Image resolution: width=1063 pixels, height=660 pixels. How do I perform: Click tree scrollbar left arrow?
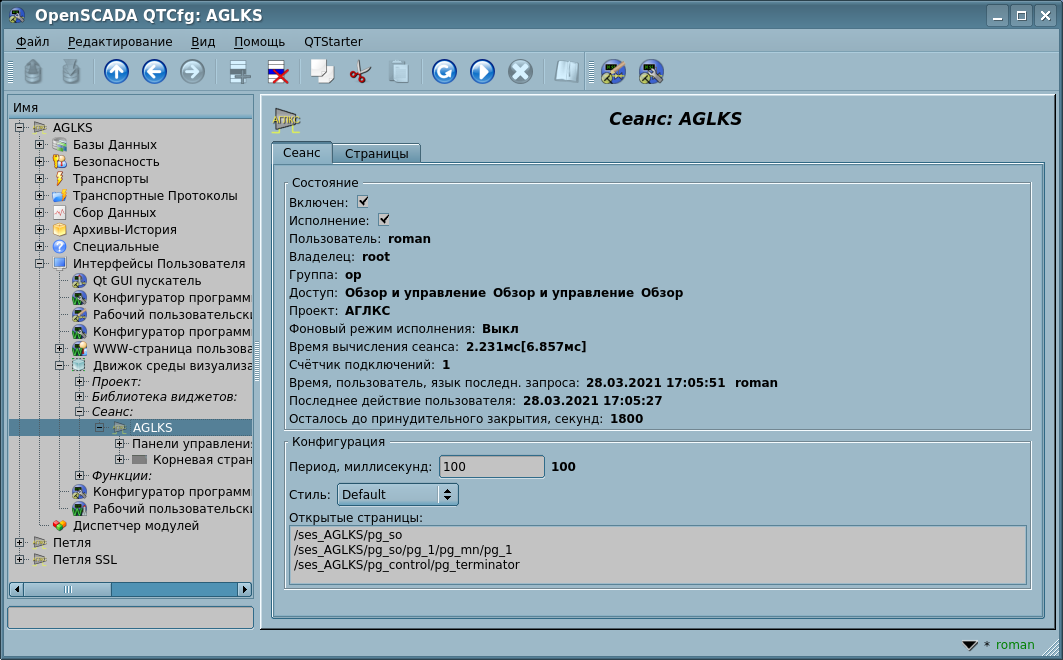17,590
